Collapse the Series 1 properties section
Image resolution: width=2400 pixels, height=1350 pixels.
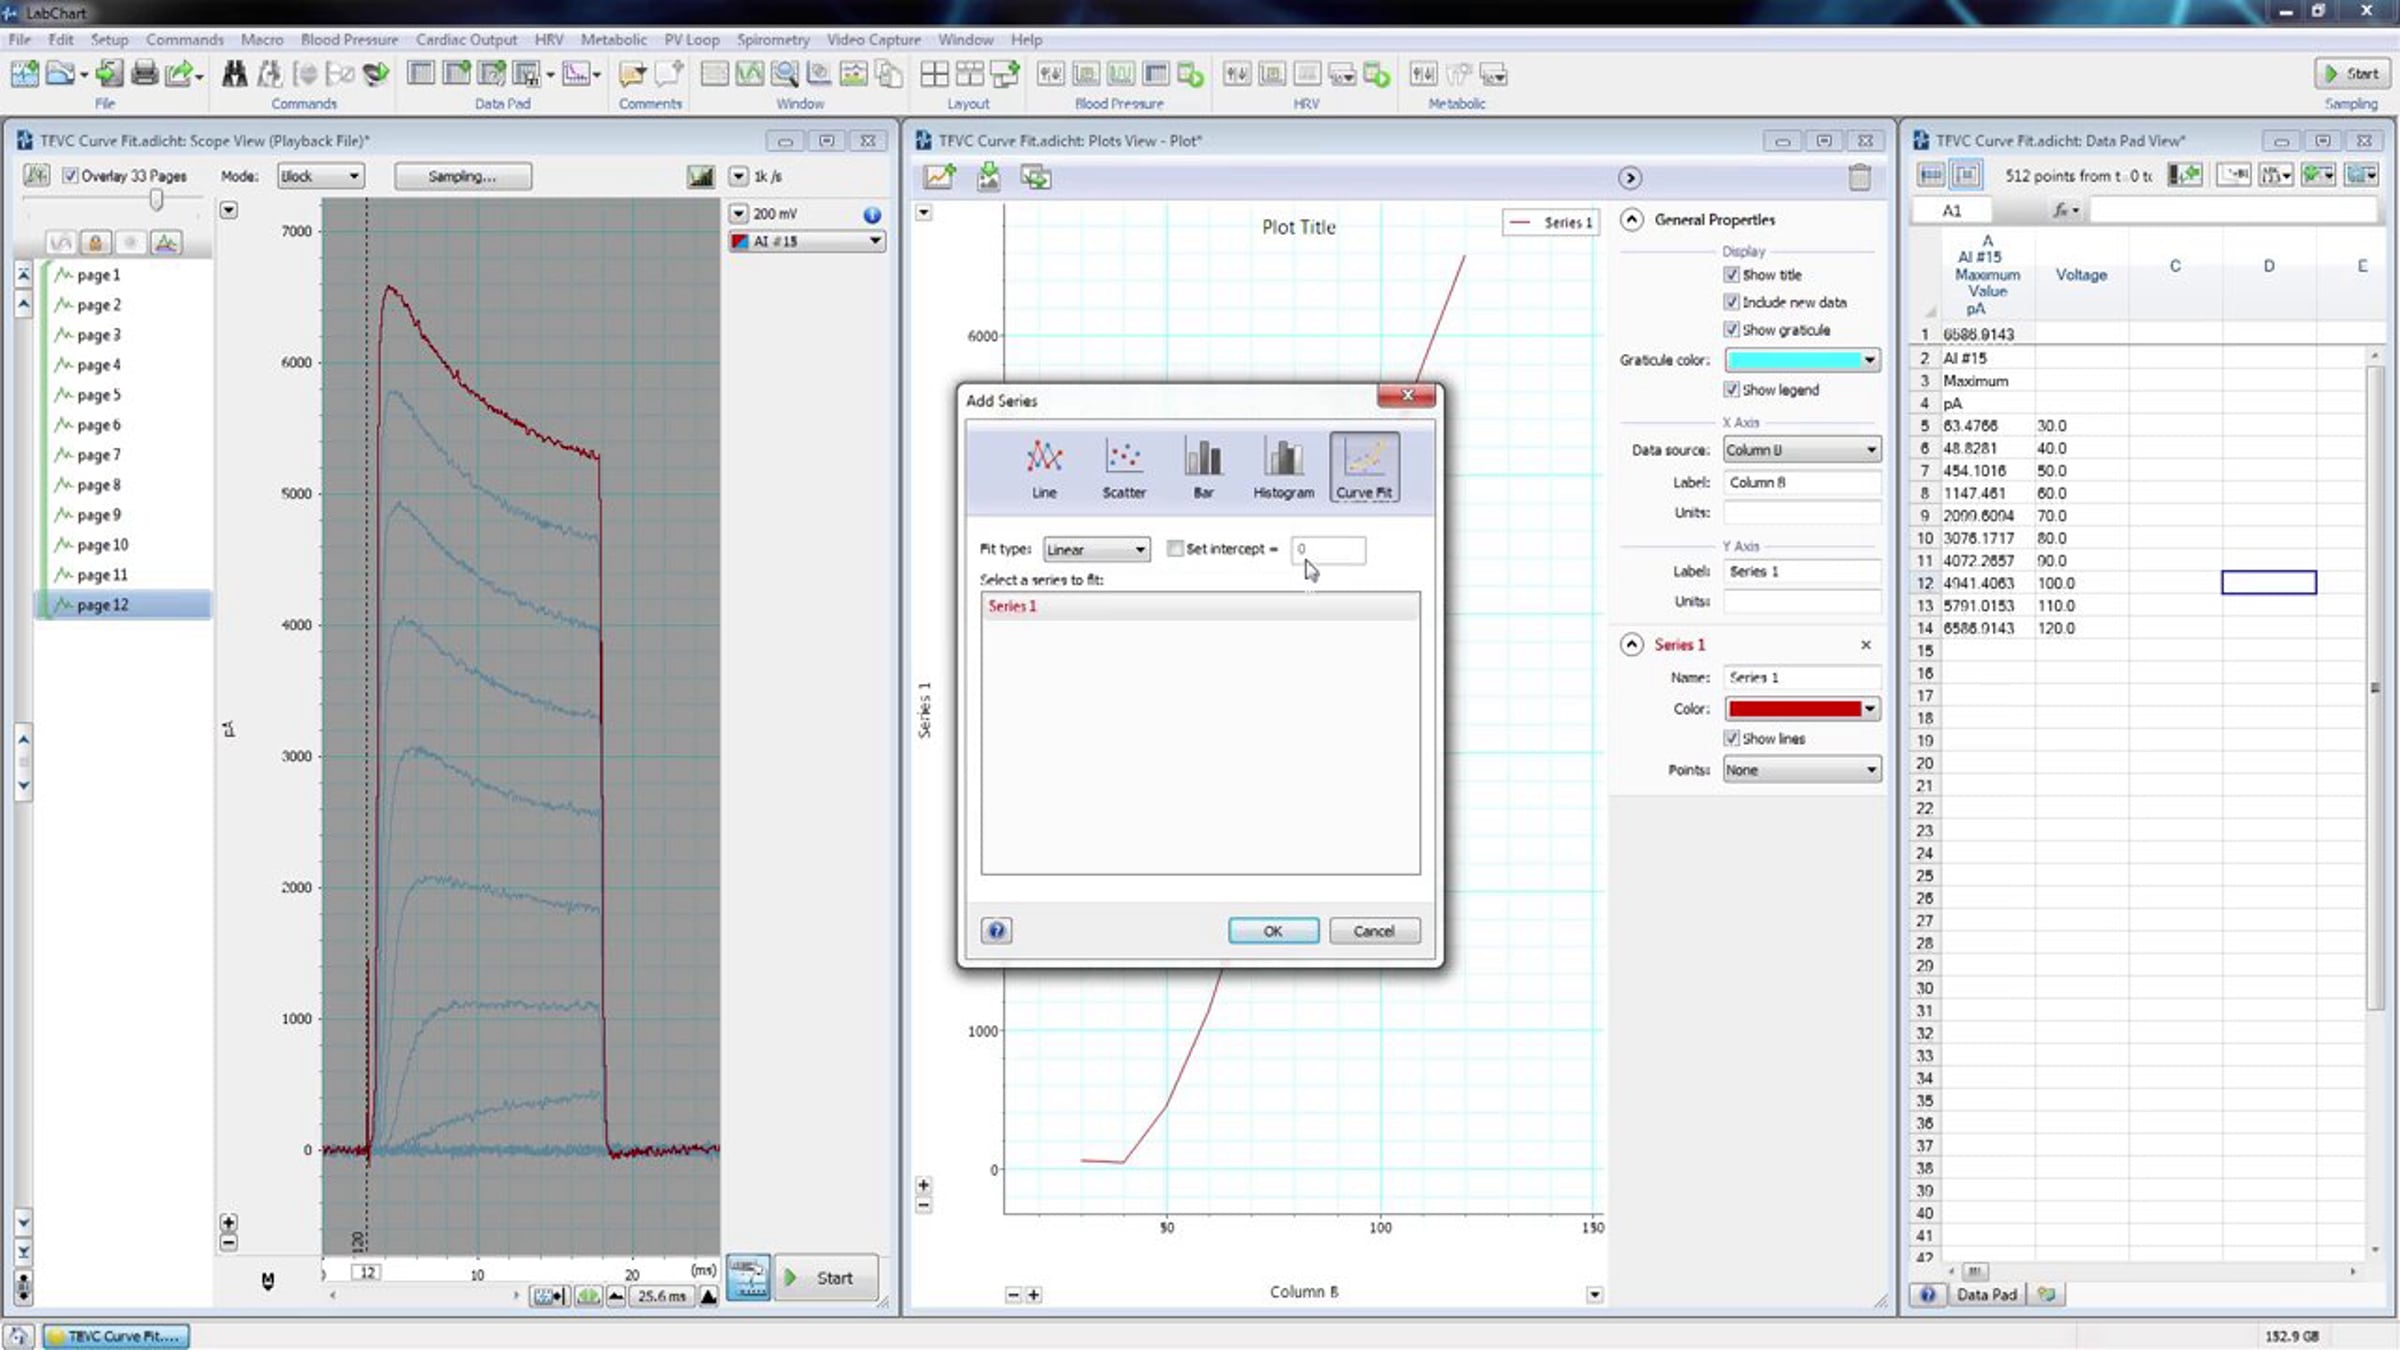tap(1631, 644)
